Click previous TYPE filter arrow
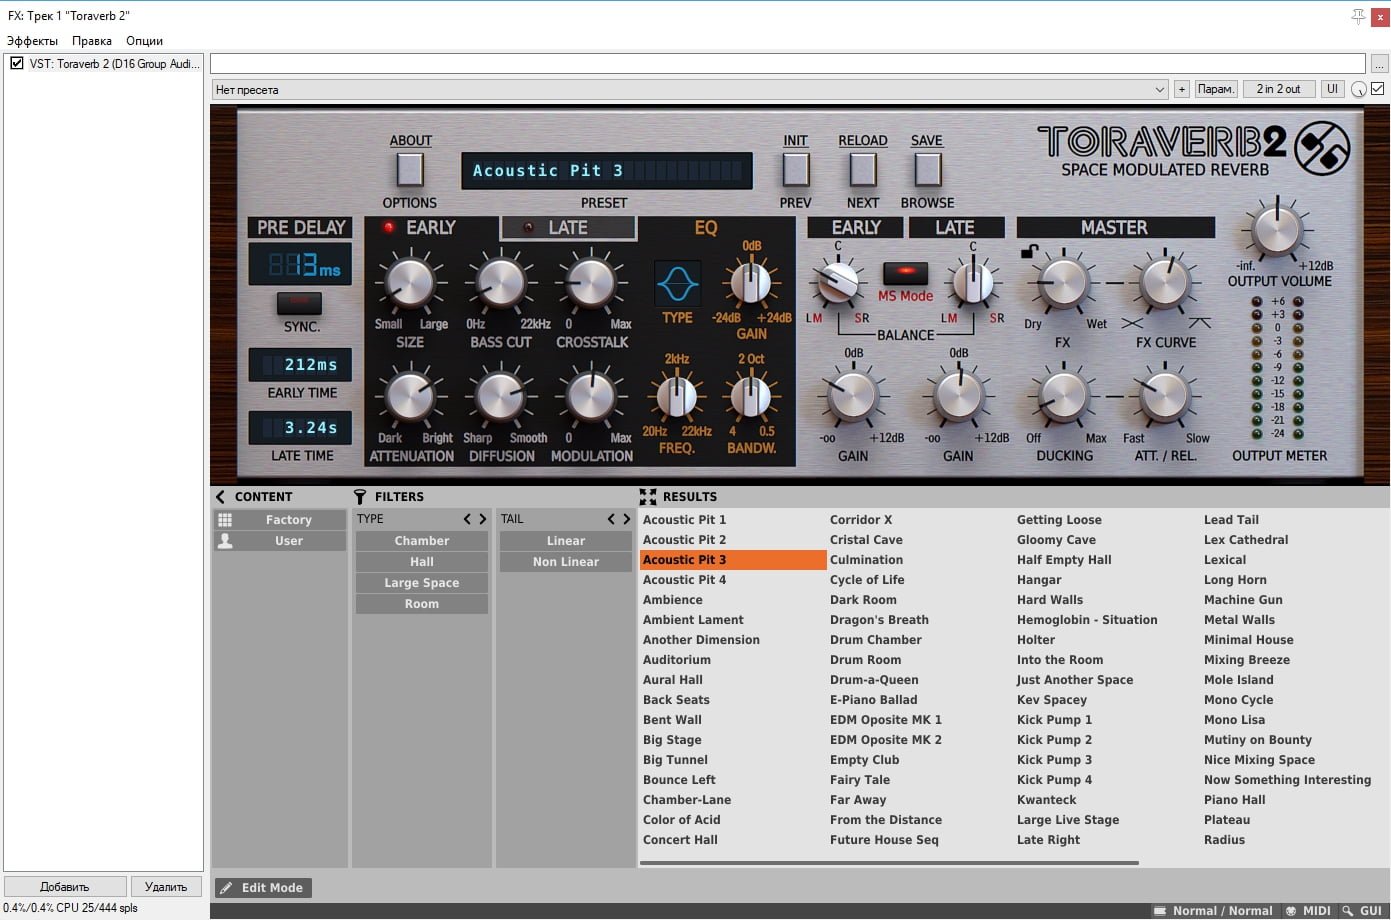This screenshot has width=1391, height=920. pyautogui.click(x=467, y=519)
